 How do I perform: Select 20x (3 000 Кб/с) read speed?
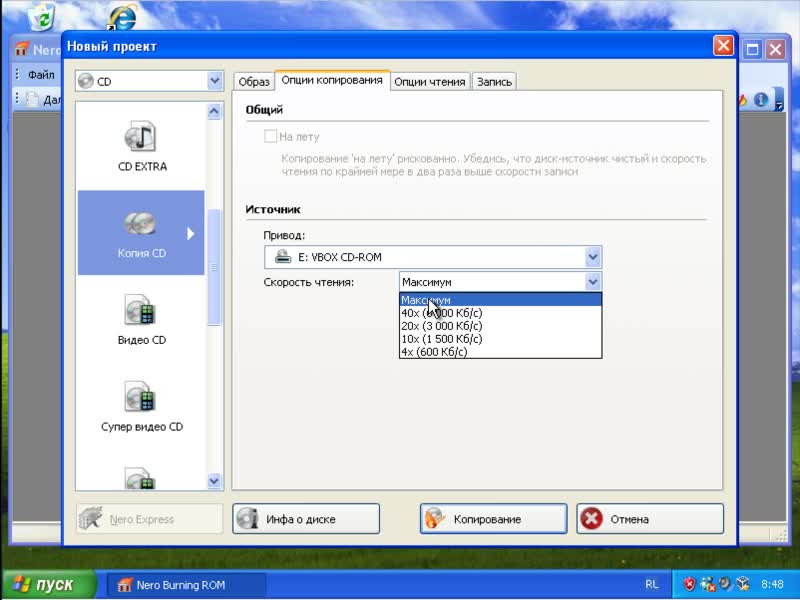click(501, 326)
